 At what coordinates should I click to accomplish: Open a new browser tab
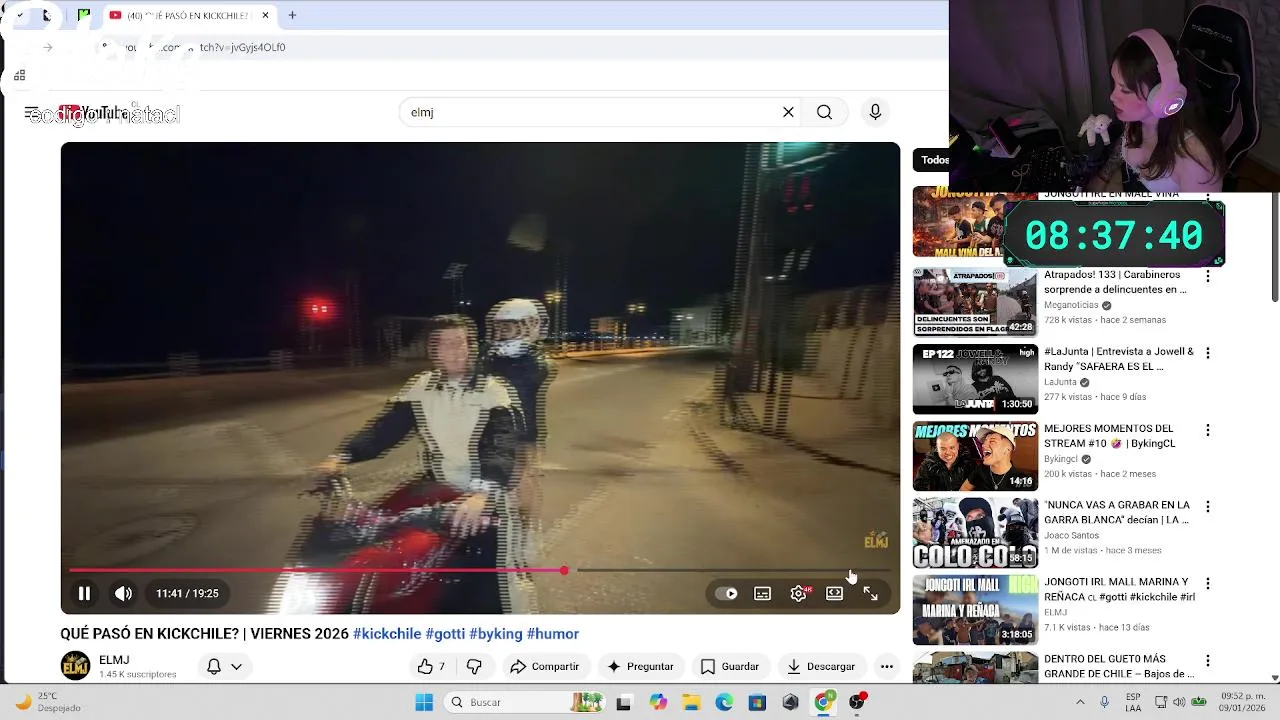click(292, 15)
